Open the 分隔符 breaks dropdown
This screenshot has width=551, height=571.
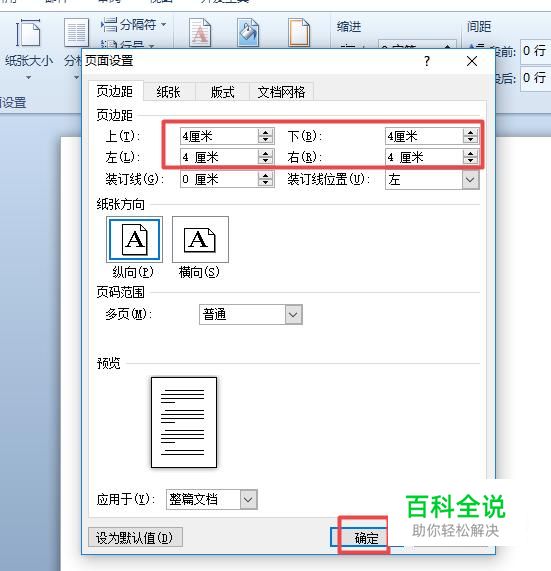click(x=133, y=25)
